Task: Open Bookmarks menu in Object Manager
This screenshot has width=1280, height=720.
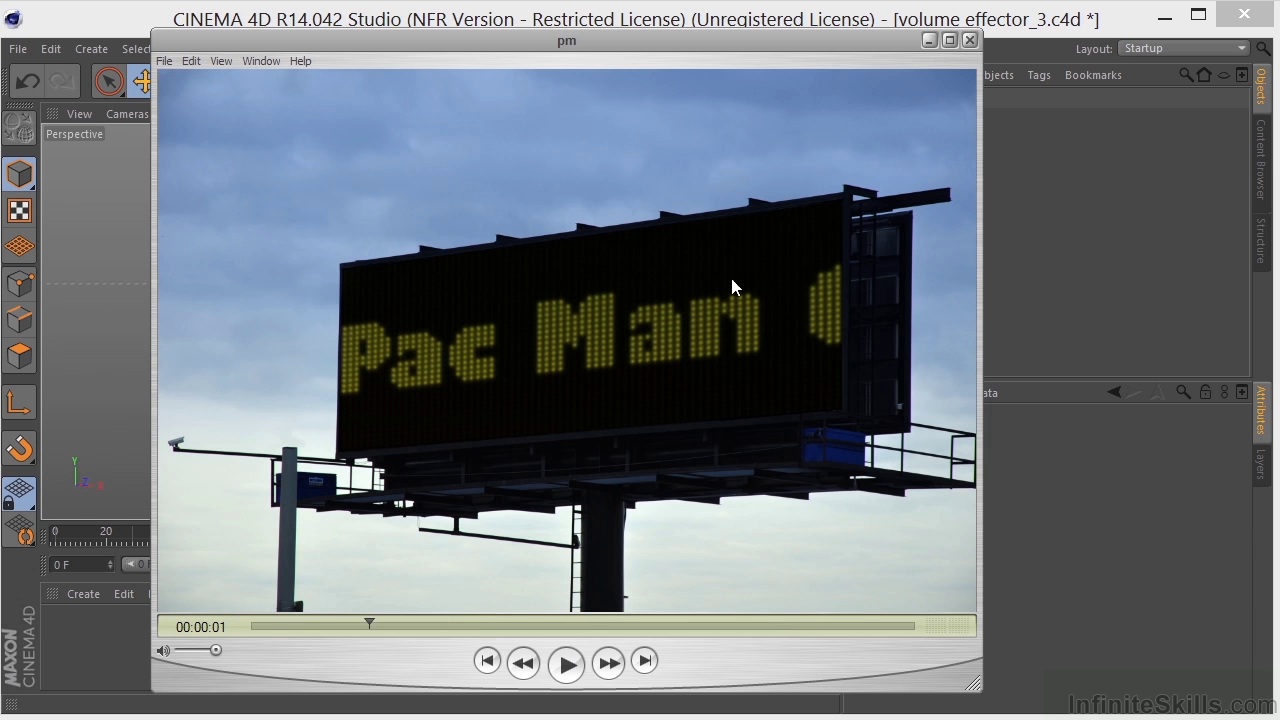Action: pos(1093,75)
